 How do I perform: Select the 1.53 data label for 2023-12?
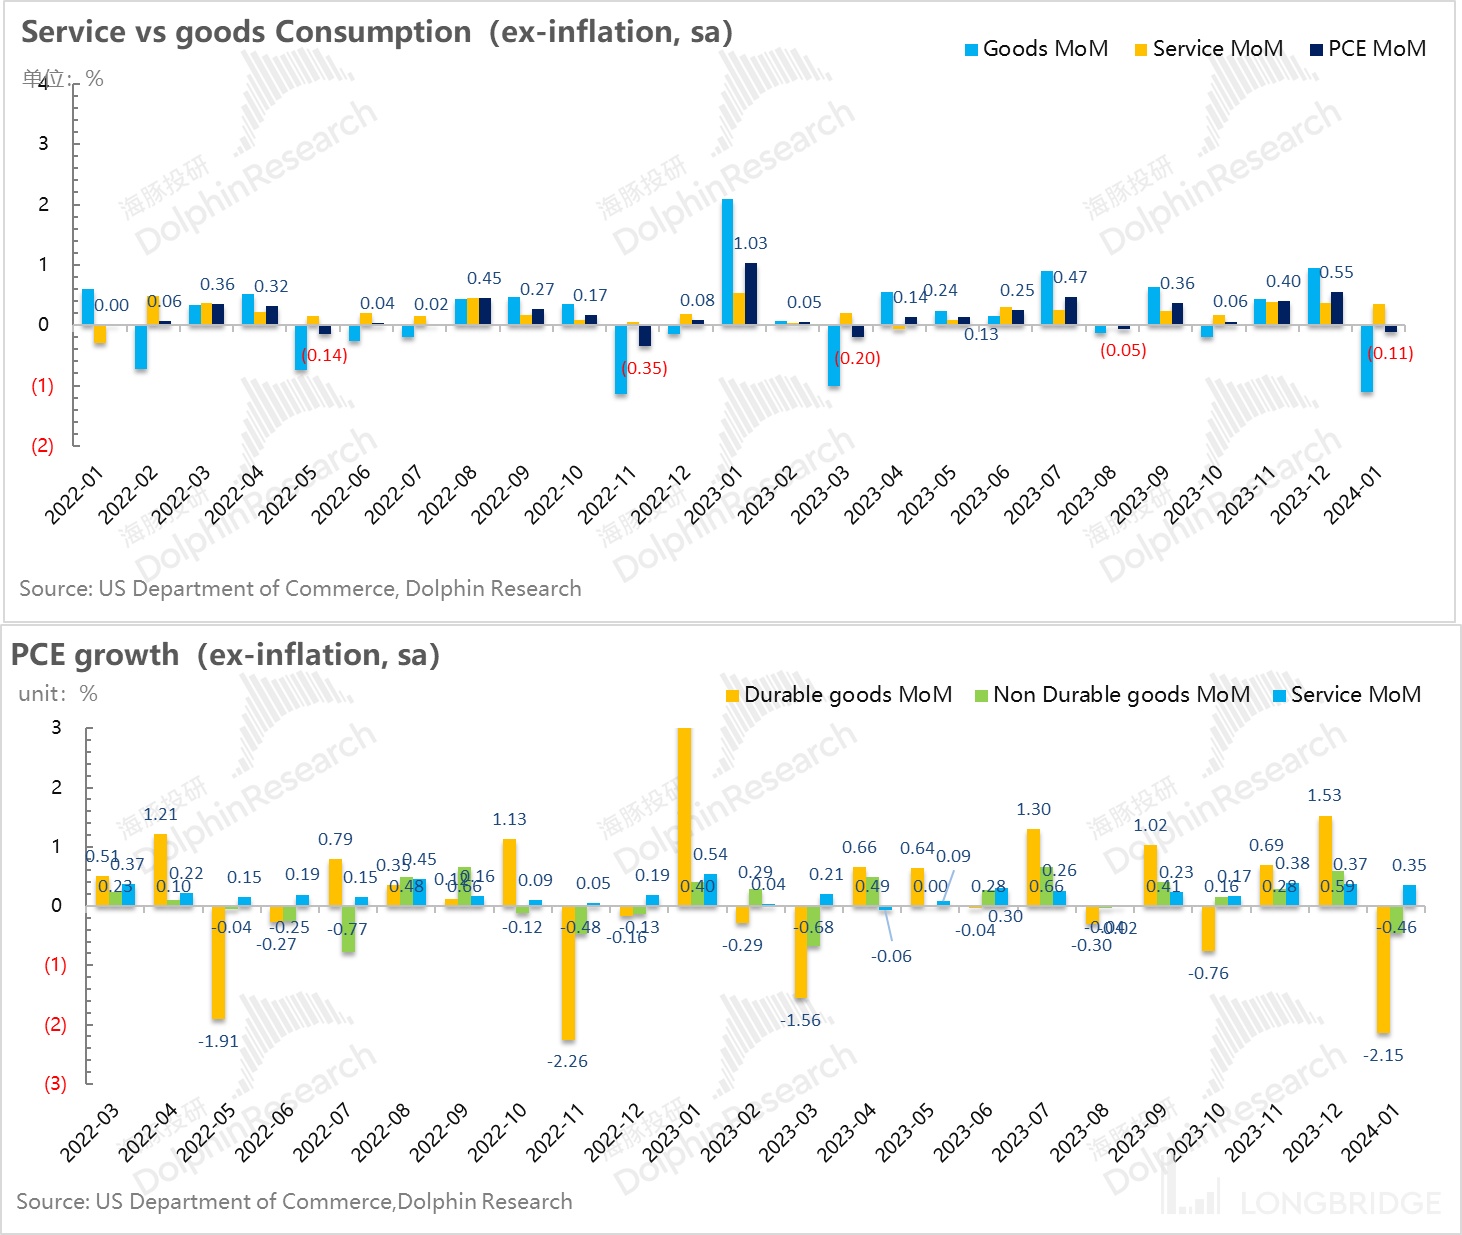pyautogui.click(x=1324, y=795)
